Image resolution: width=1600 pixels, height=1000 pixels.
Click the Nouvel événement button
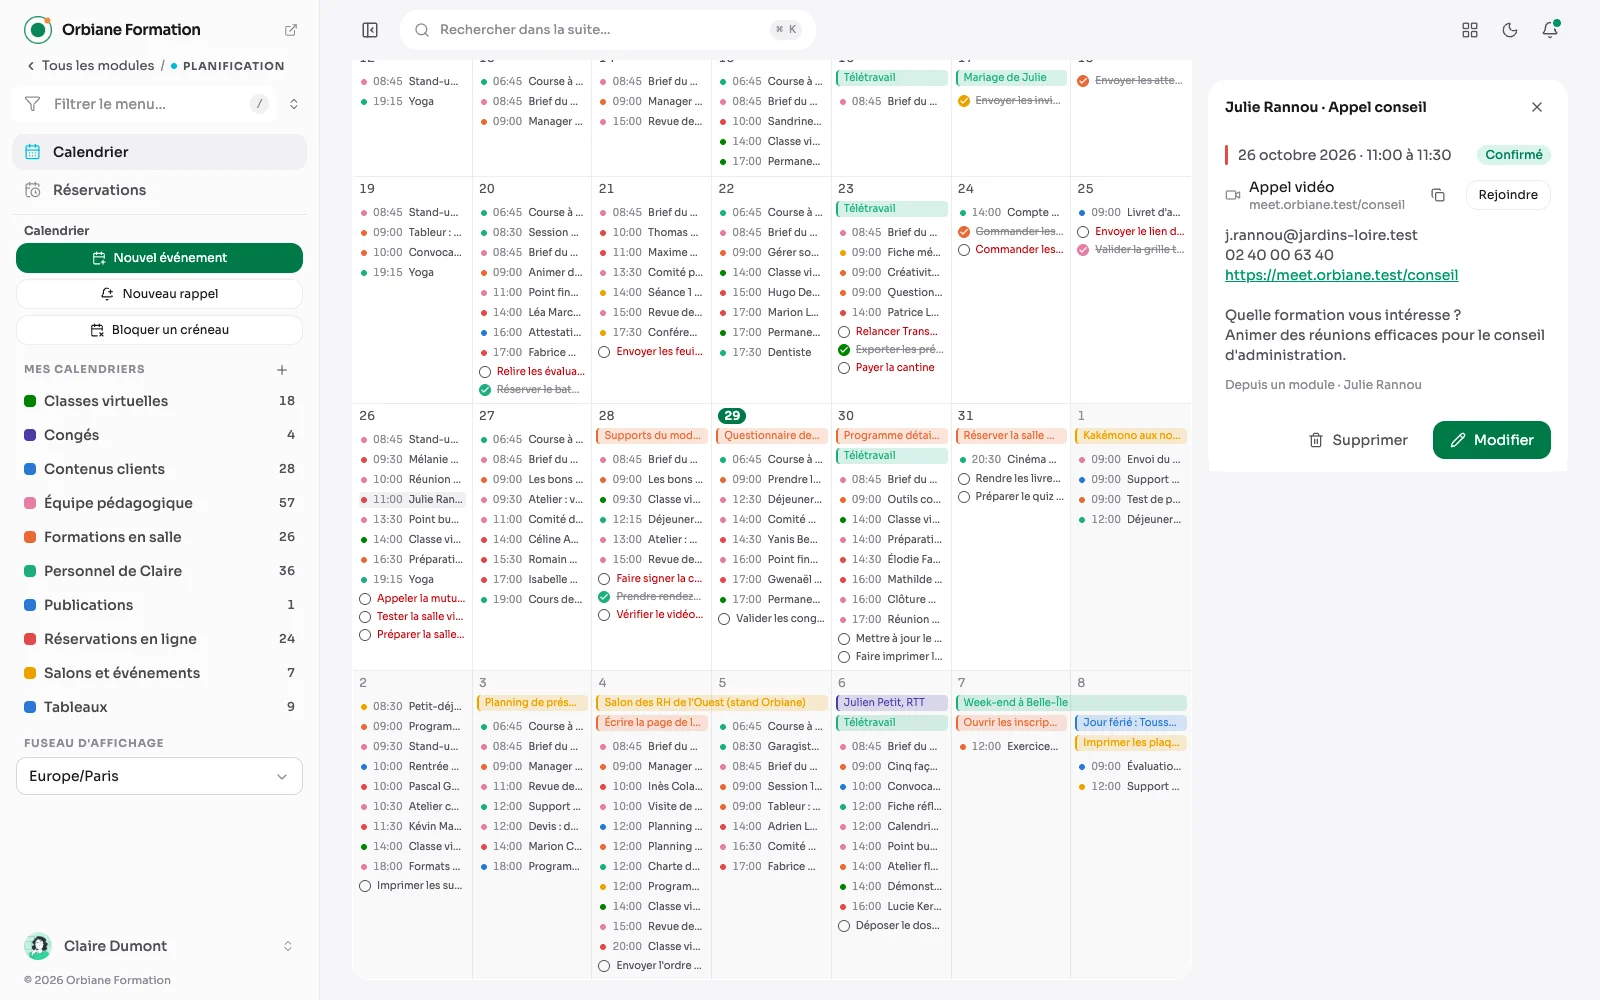pyautogui.click(x=159, y=258)
